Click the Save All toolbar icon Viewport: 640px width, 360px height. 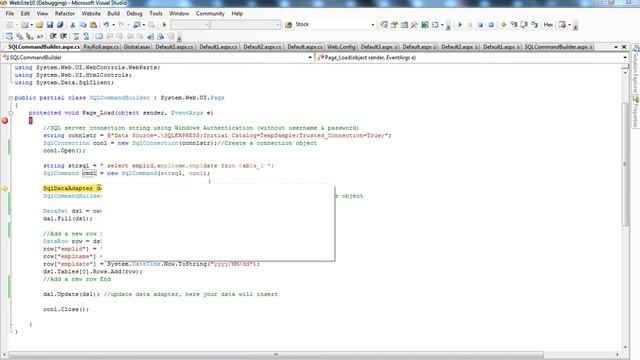[x=60, y=25]
